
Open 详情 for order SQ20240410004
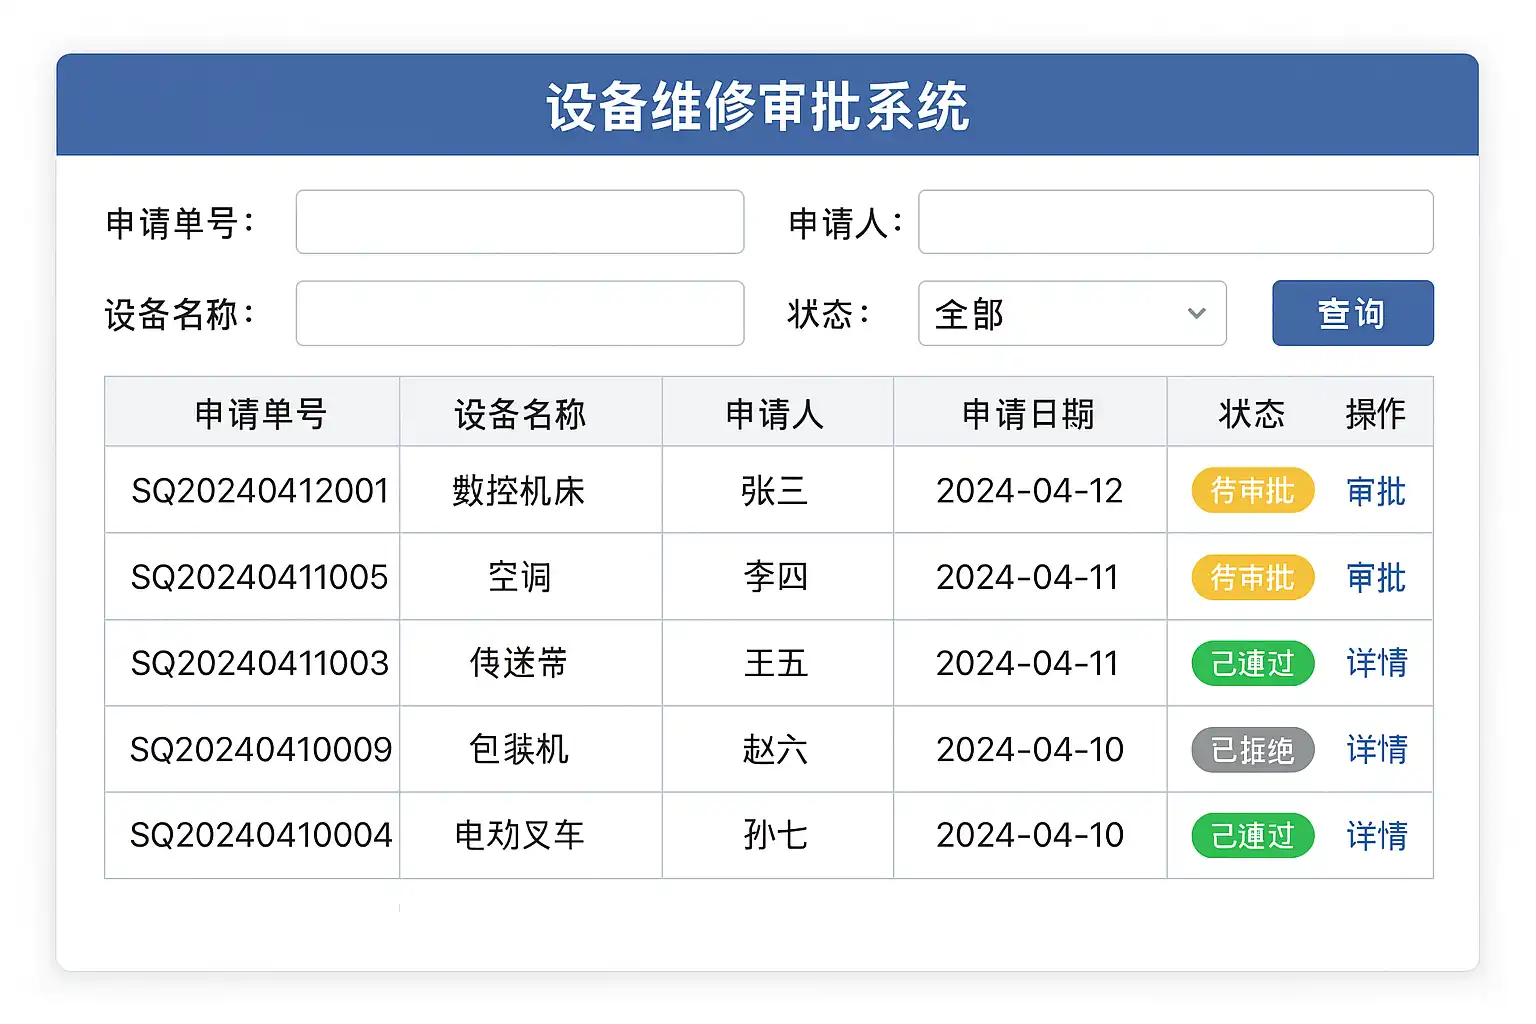[1376, 835]
